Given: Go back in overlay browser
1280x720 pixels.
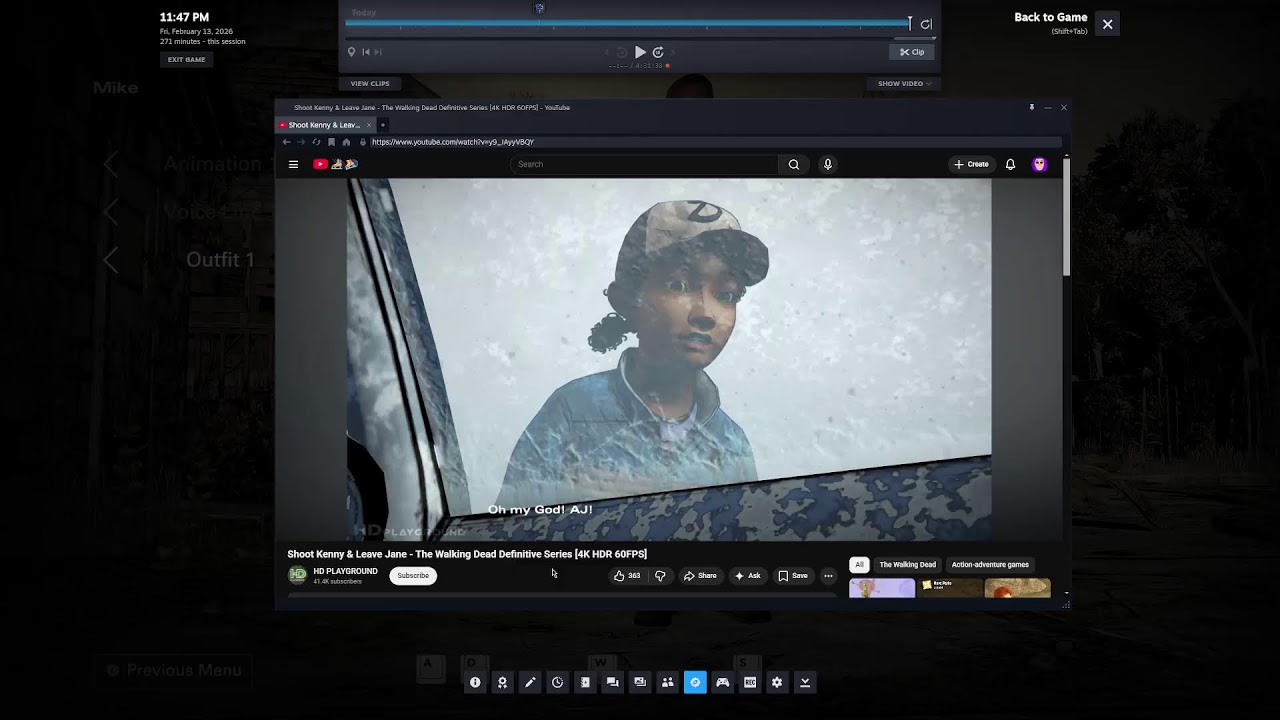Looking at the screenshot, I should tap(286, 142).
